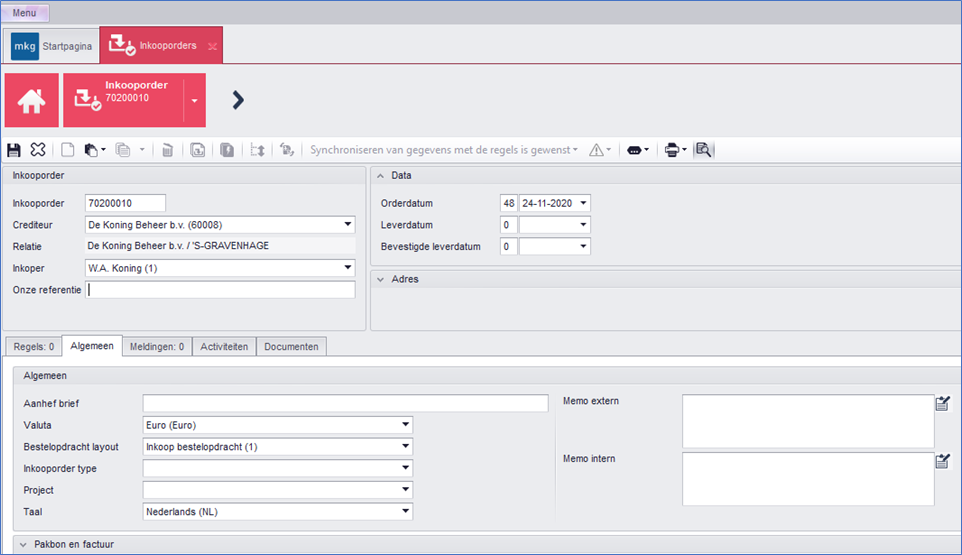
Task: Open the Menu button
Action: tap(25, 13)
